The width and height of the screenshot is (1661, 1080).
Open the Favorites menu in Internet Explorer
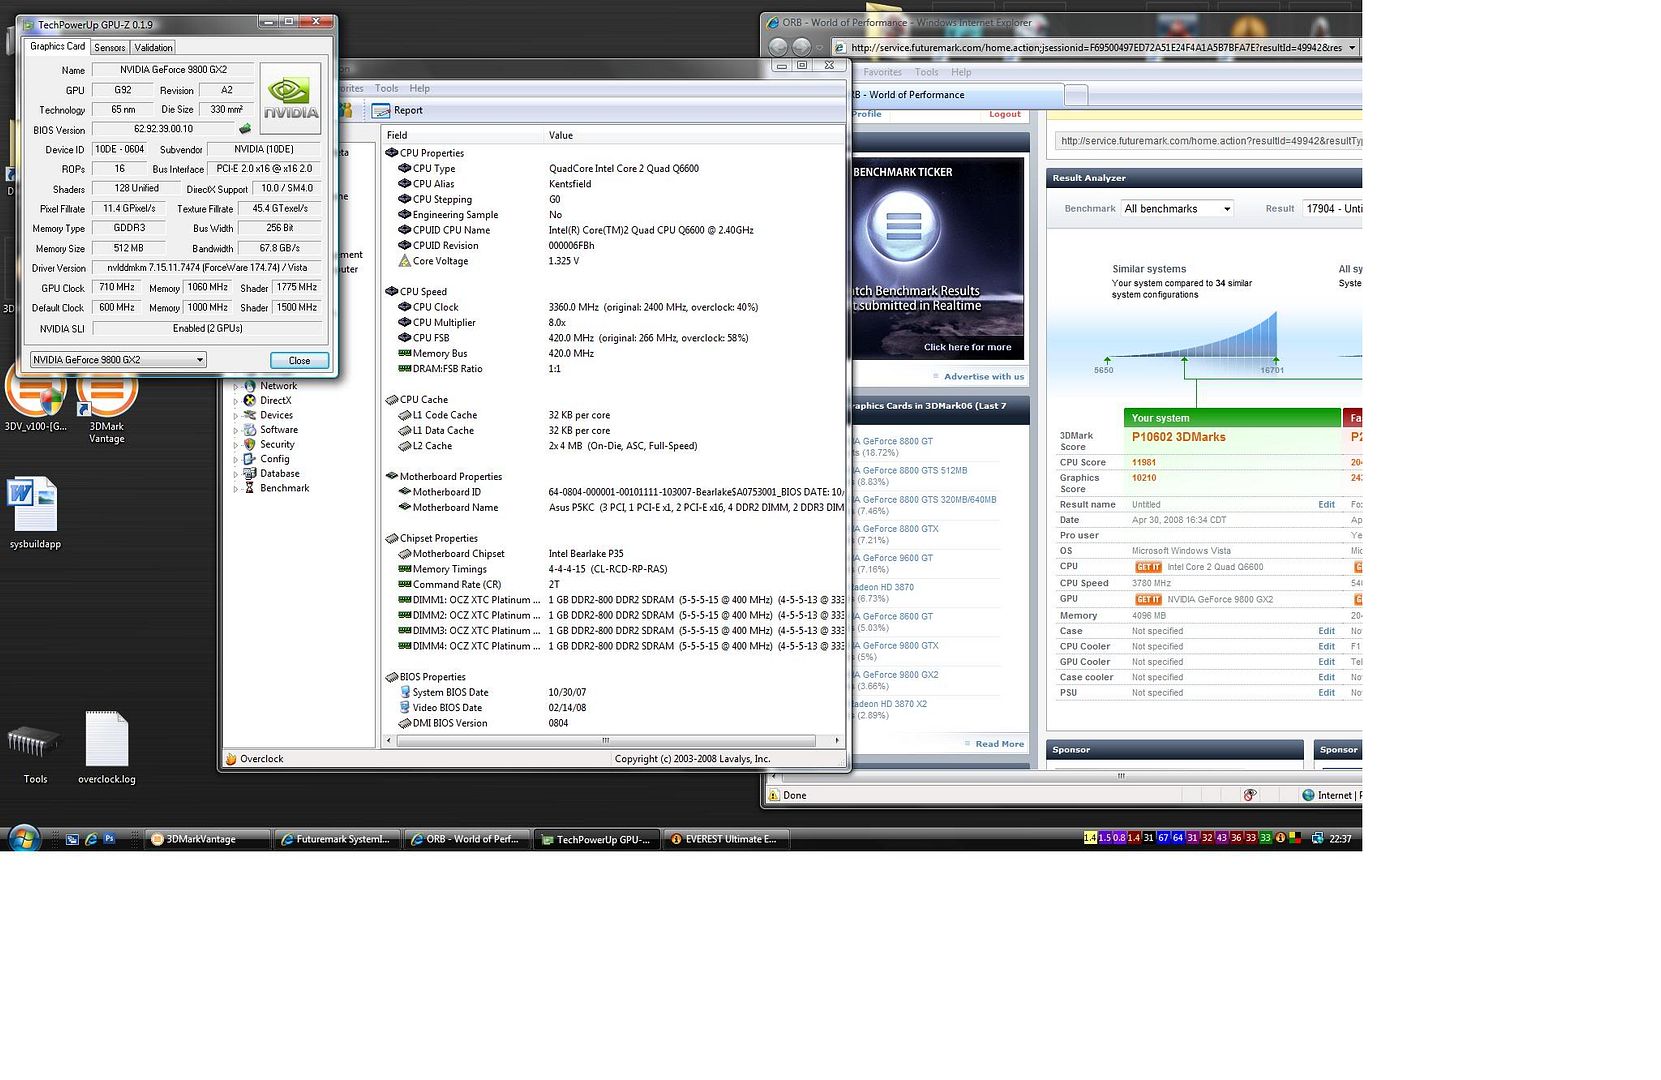[x=882, y=72]
